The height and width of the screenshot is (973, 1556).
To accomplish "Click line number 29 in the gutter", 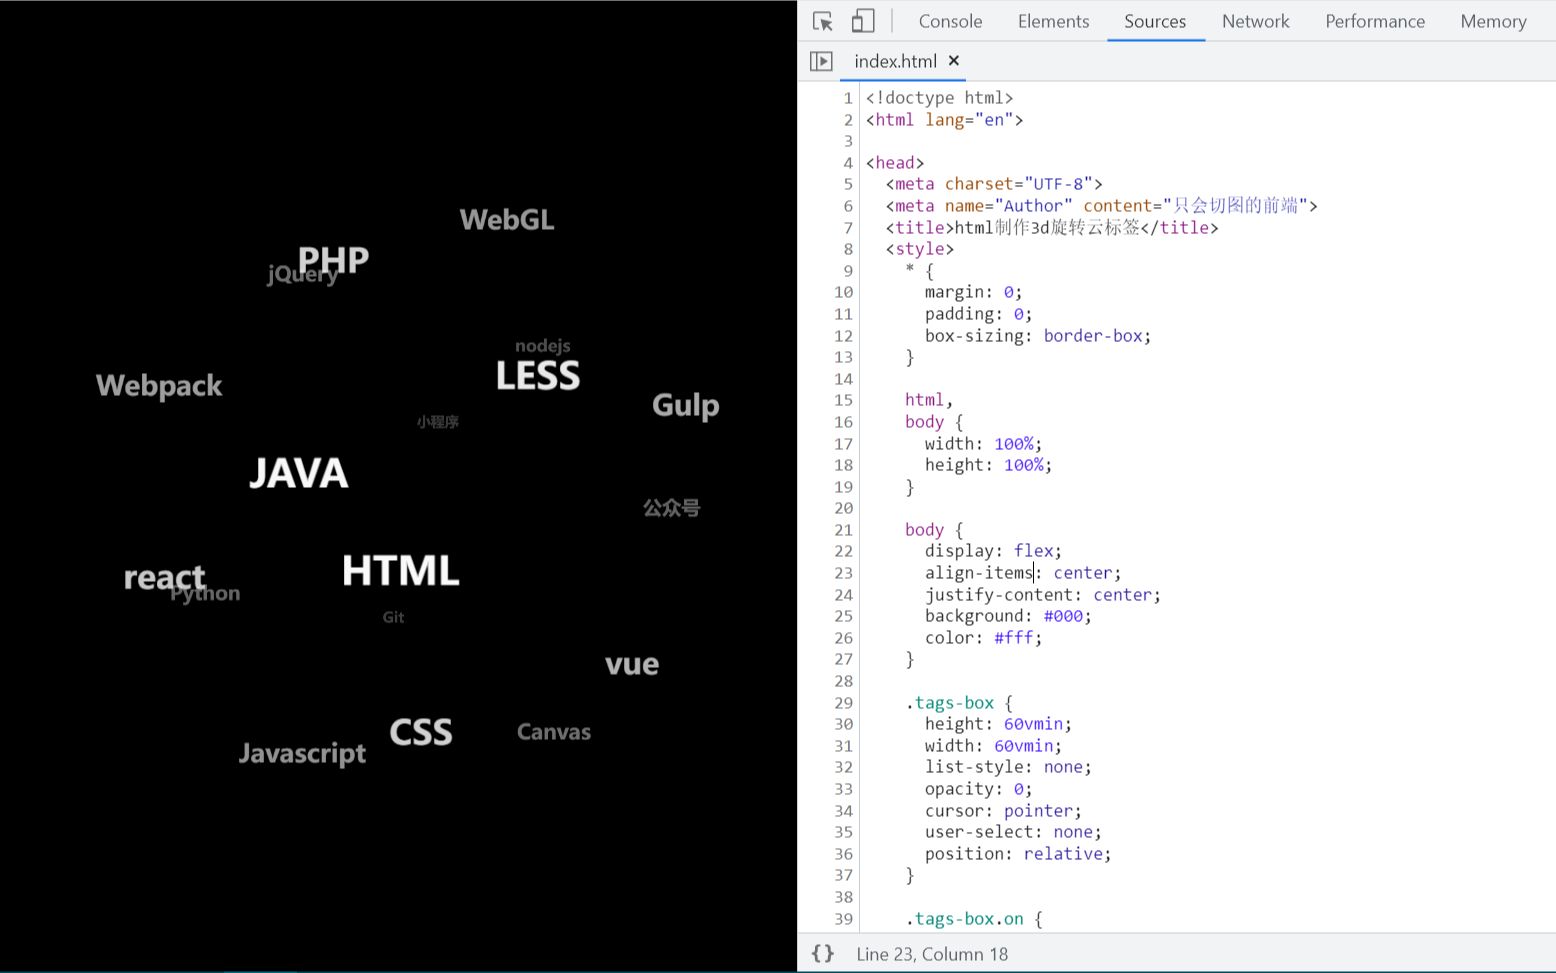I will pyautogui.click(x=843, y=703).
